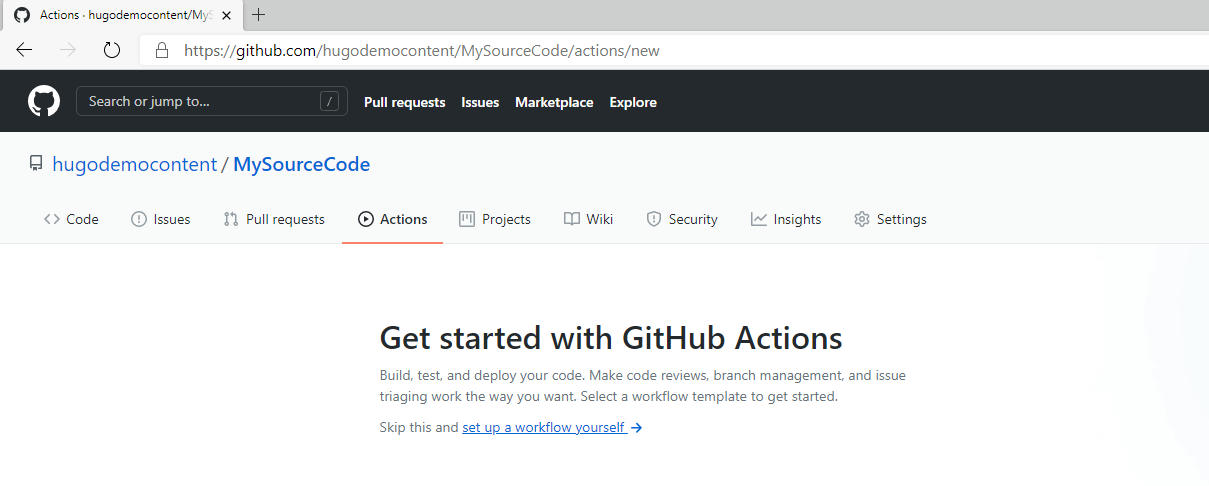Click the browser forward arrow

point(68,50)
